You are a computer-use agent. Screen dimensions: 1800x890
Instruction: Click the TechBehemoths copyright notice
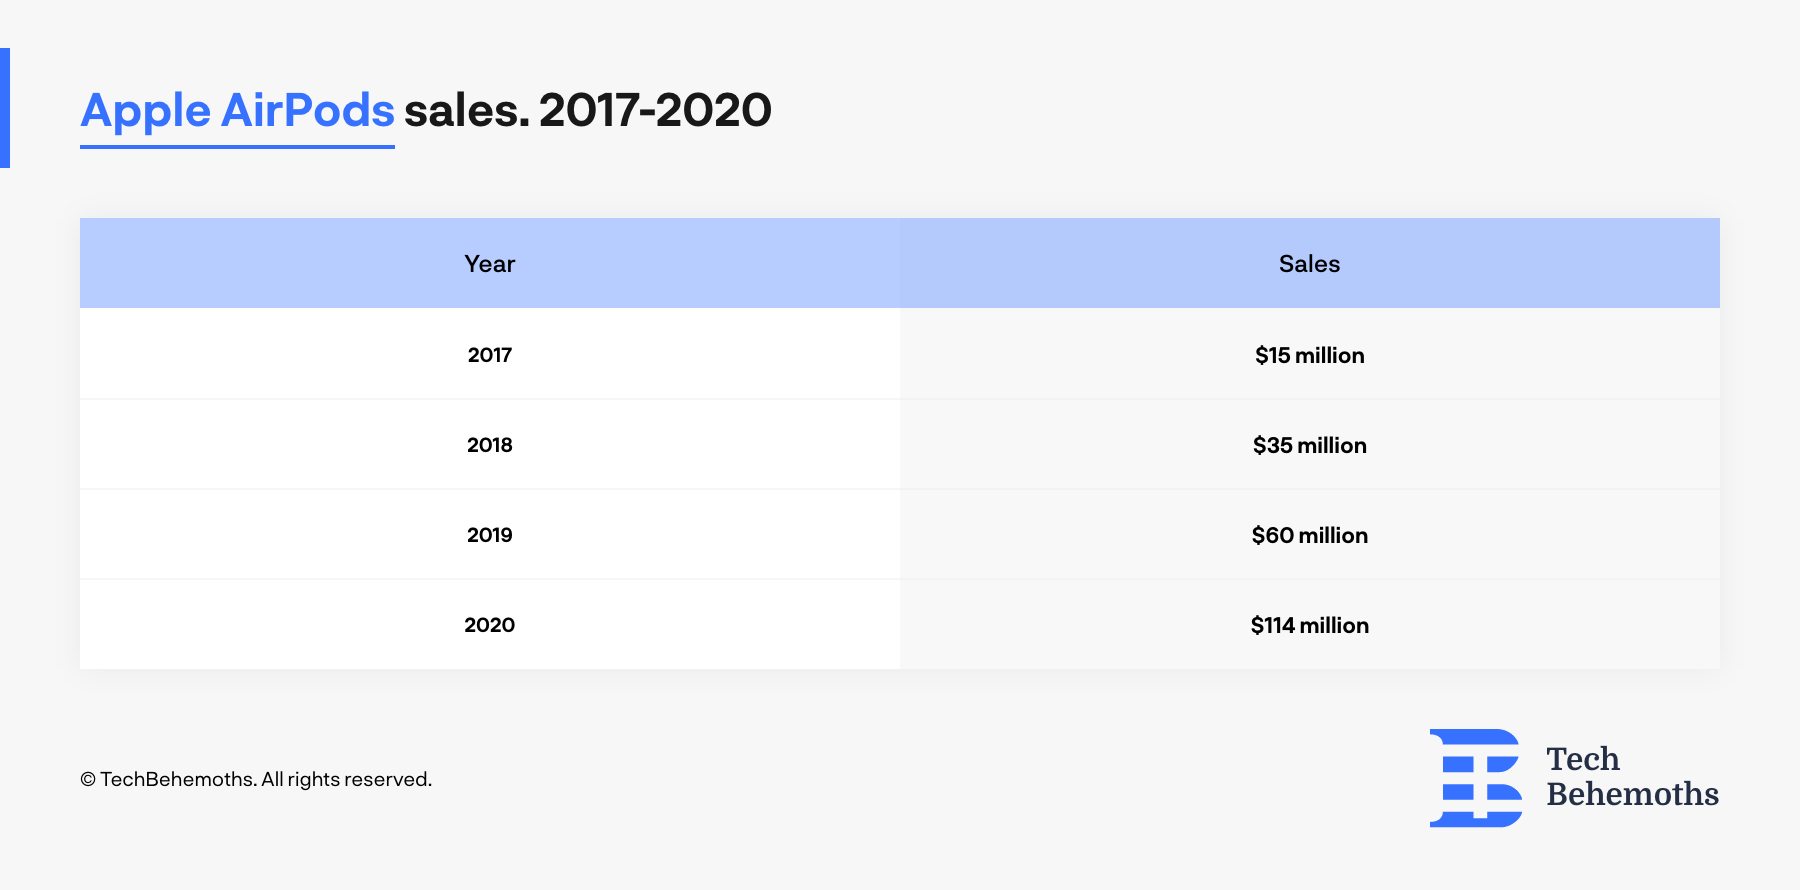[x=256, y=779]
